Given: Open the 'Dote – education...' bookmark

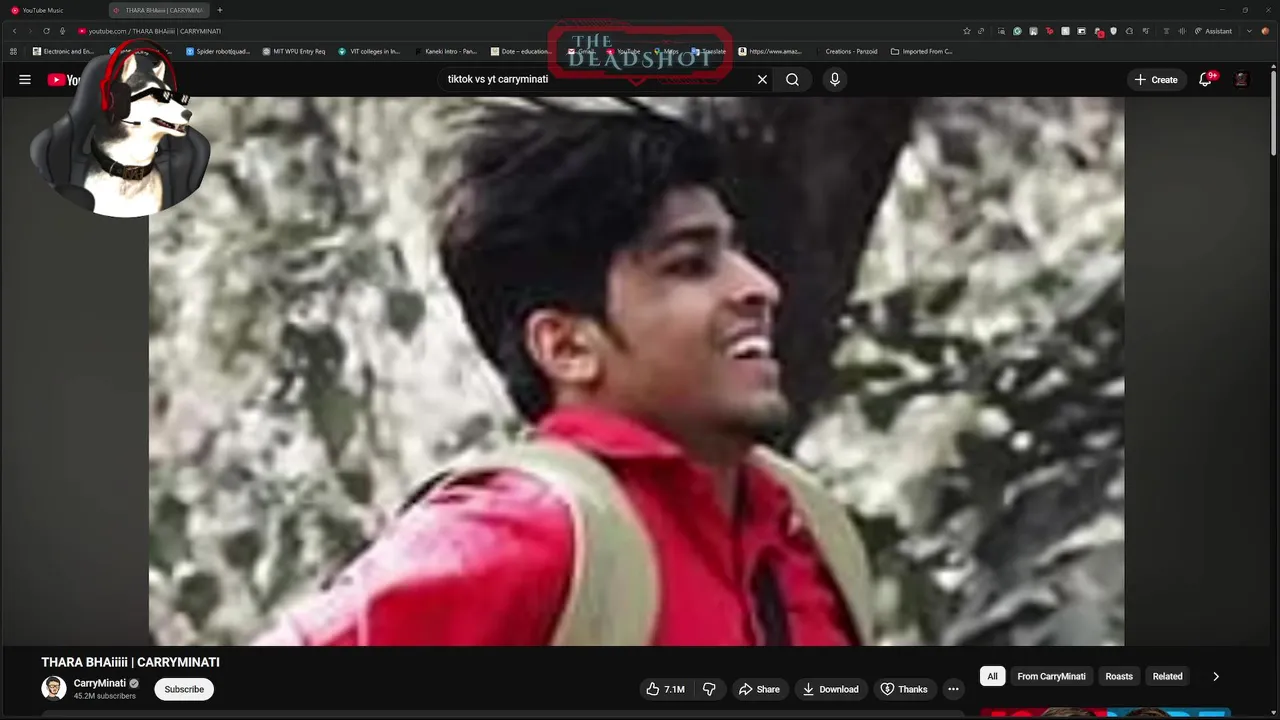Looking at the screenshot, I should coord(521,51).
